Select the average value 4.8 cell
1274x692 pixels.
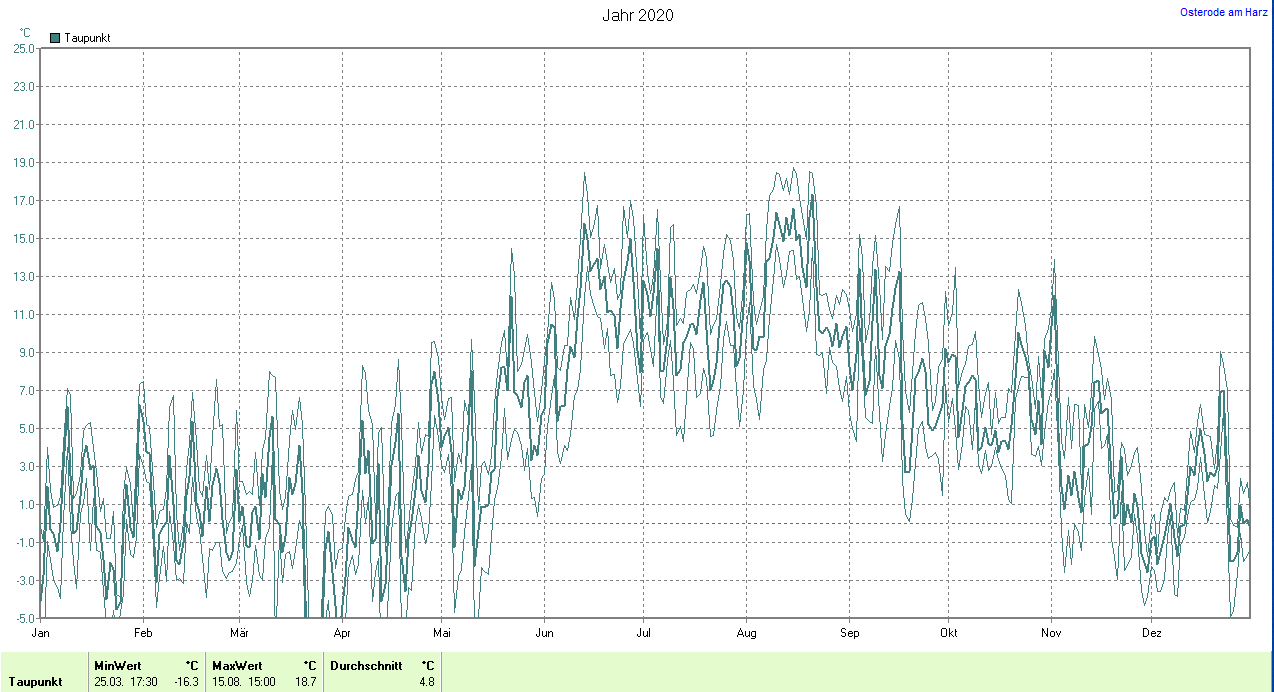click(426, 682)
